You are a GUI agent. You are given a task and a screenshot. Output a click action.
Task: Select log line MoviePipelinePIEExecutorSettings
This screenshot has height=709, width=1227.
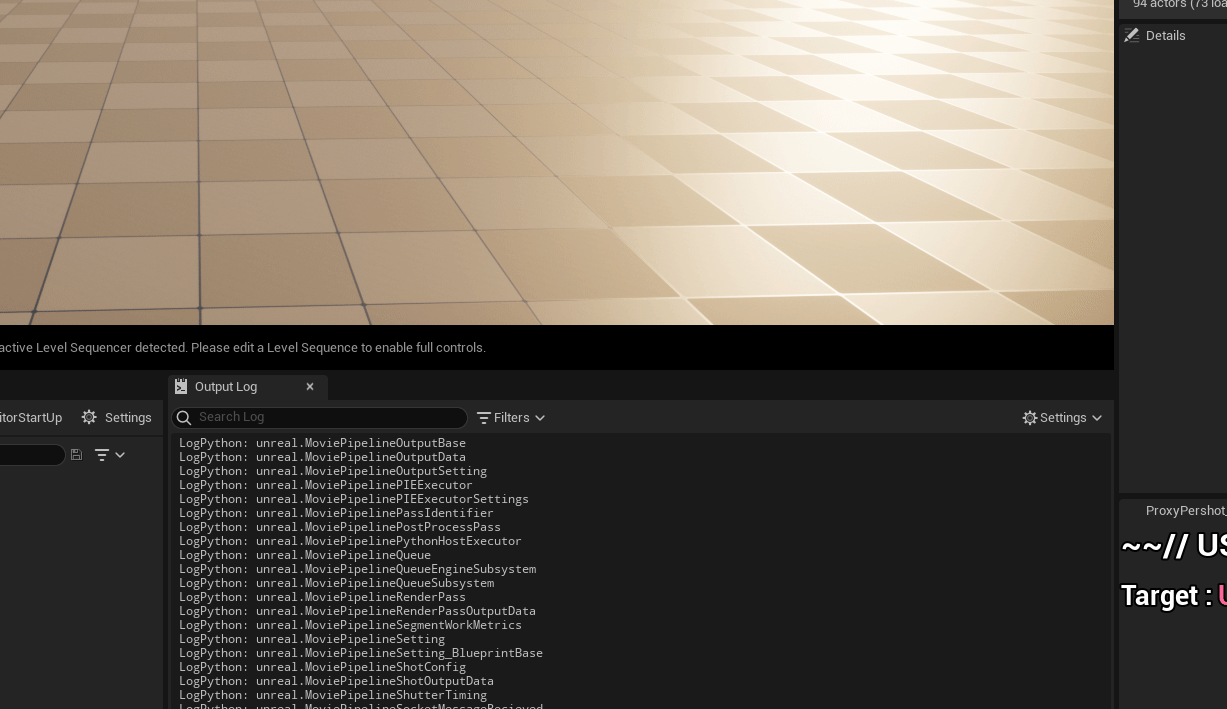pos(354,499)
